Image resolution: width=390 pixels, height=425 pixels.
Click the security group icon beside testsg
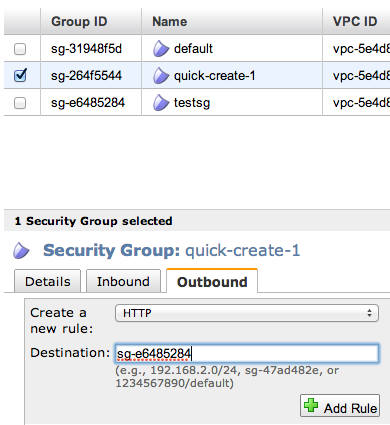[x=161, y=102]
